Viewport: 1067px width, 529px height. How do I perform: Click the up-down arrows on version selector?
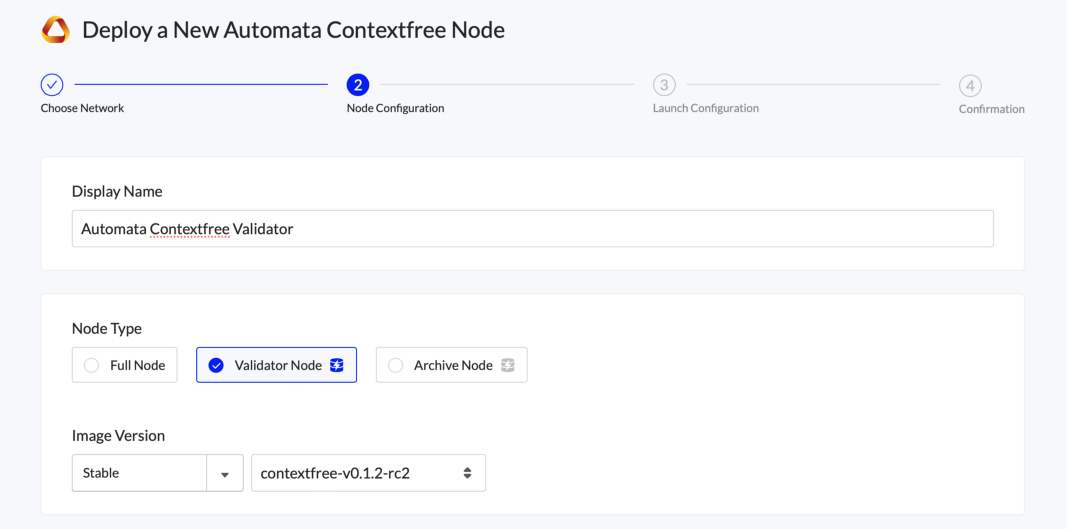[467, 473]
